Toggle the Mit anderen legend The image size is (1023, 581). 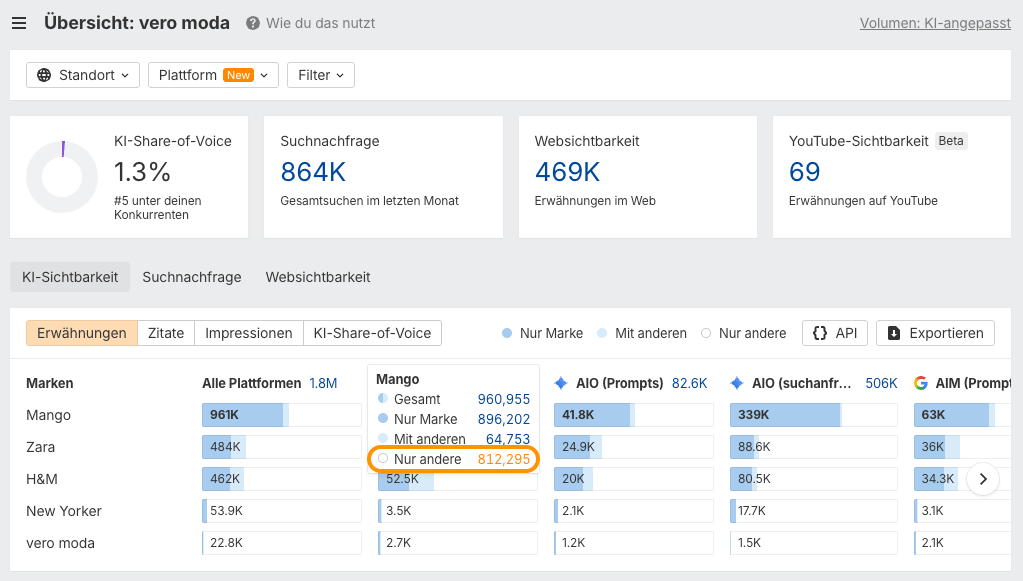click(x=642, y=333)
